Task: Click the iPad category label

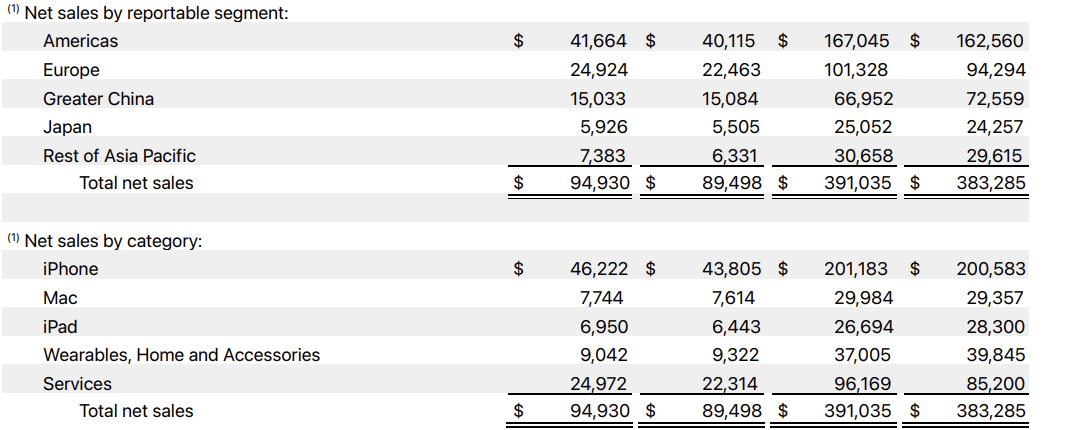Action: point(60,327)
